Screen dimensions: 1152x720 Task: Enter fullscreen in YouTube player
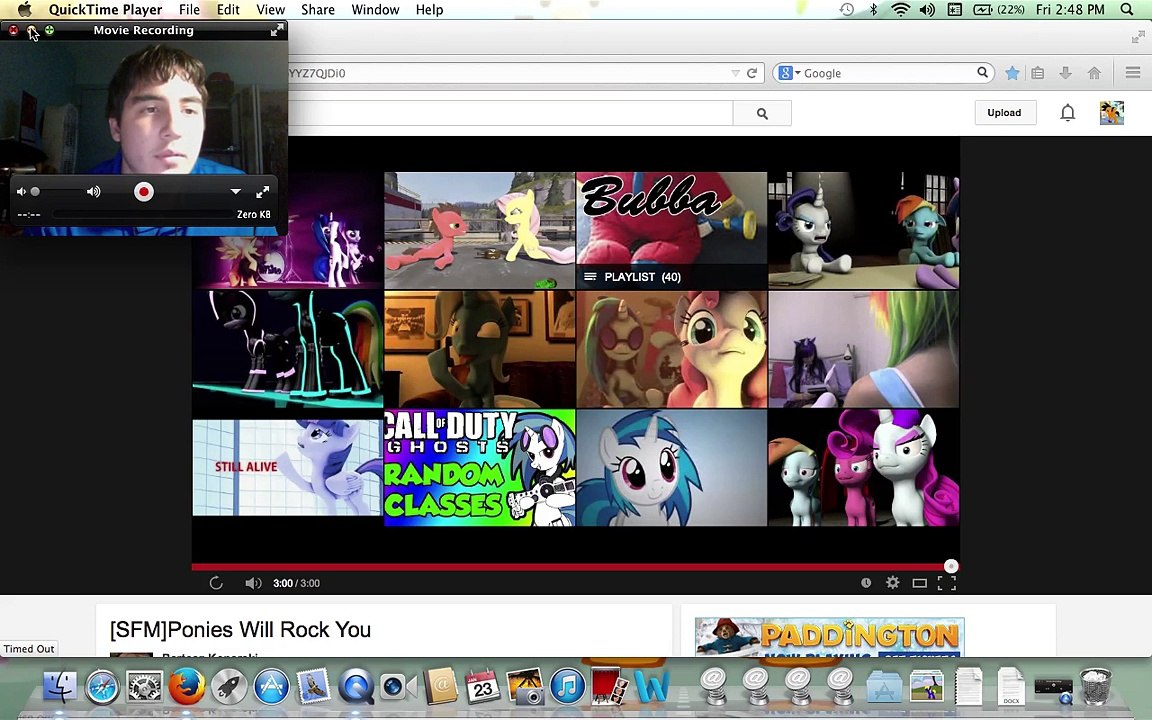[947, 583]
